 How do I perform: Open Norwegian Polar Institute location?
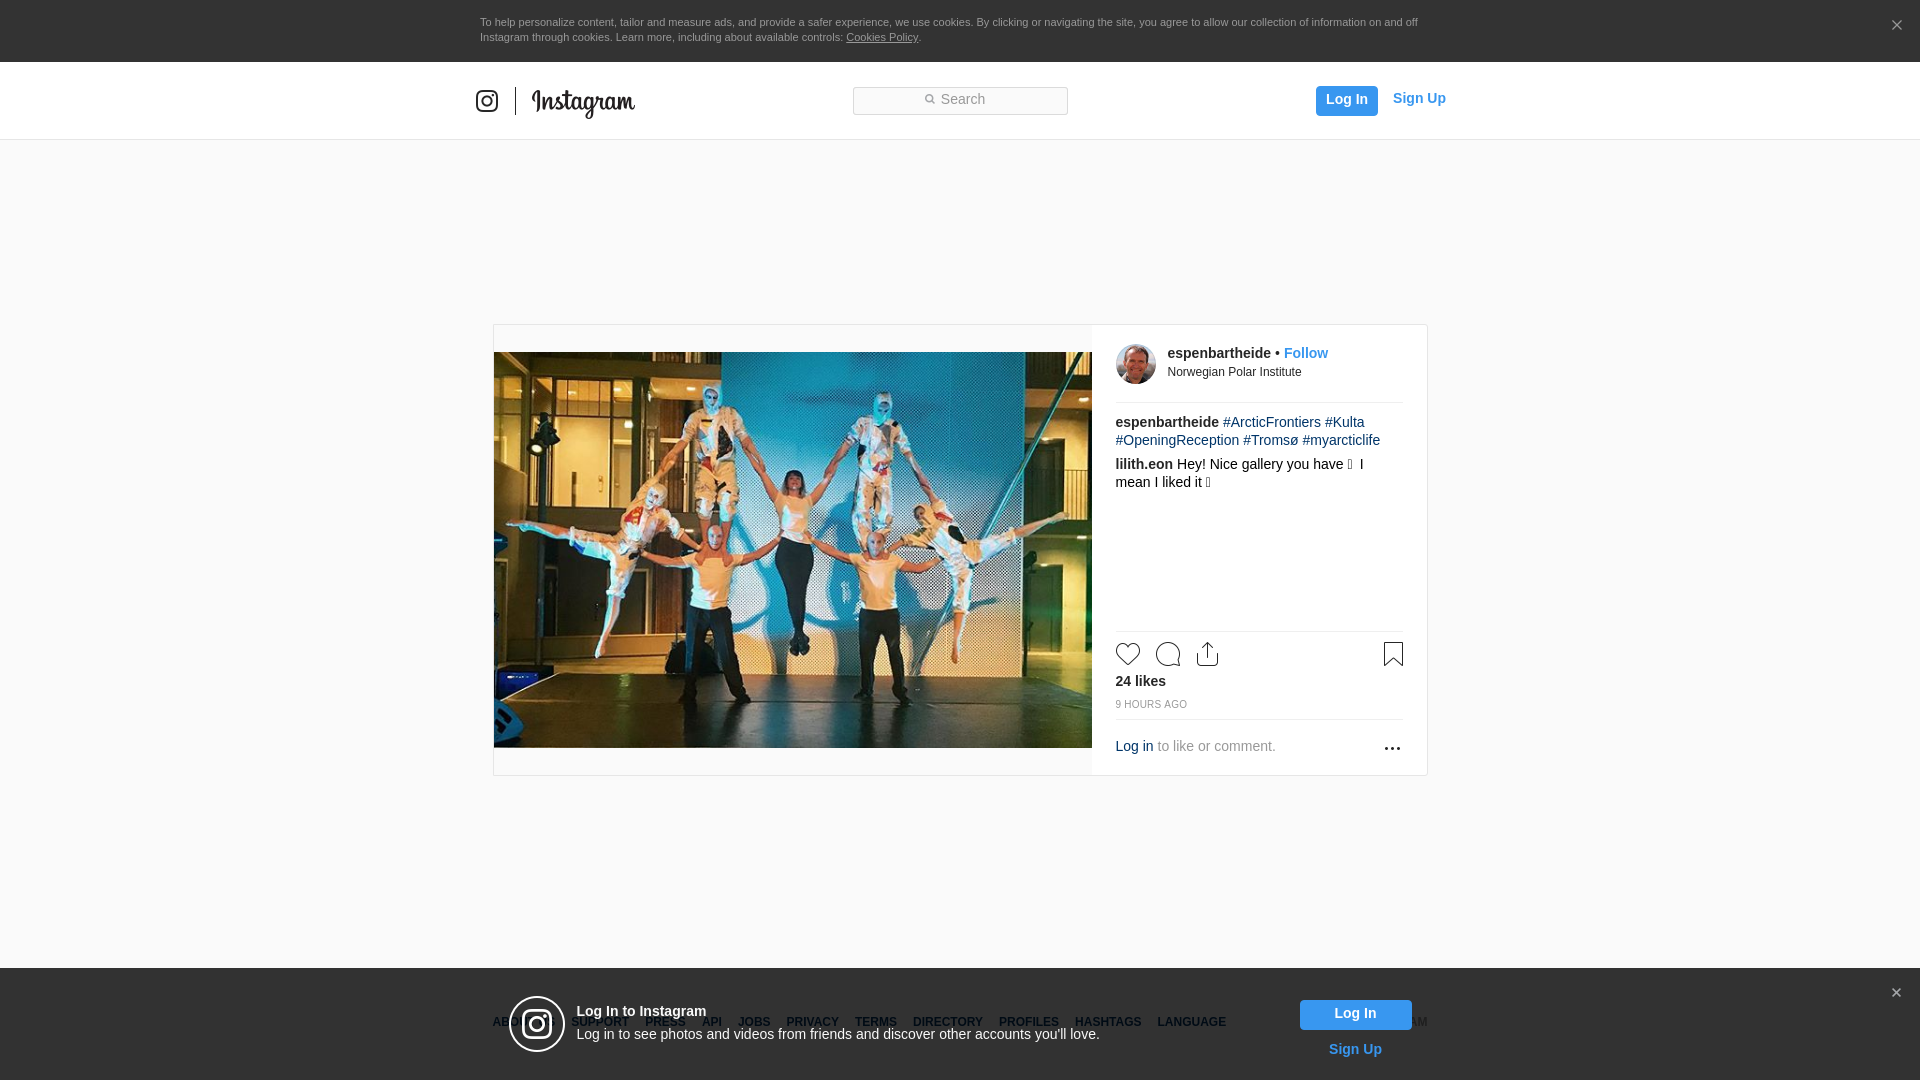click(x=1234, y=372)
